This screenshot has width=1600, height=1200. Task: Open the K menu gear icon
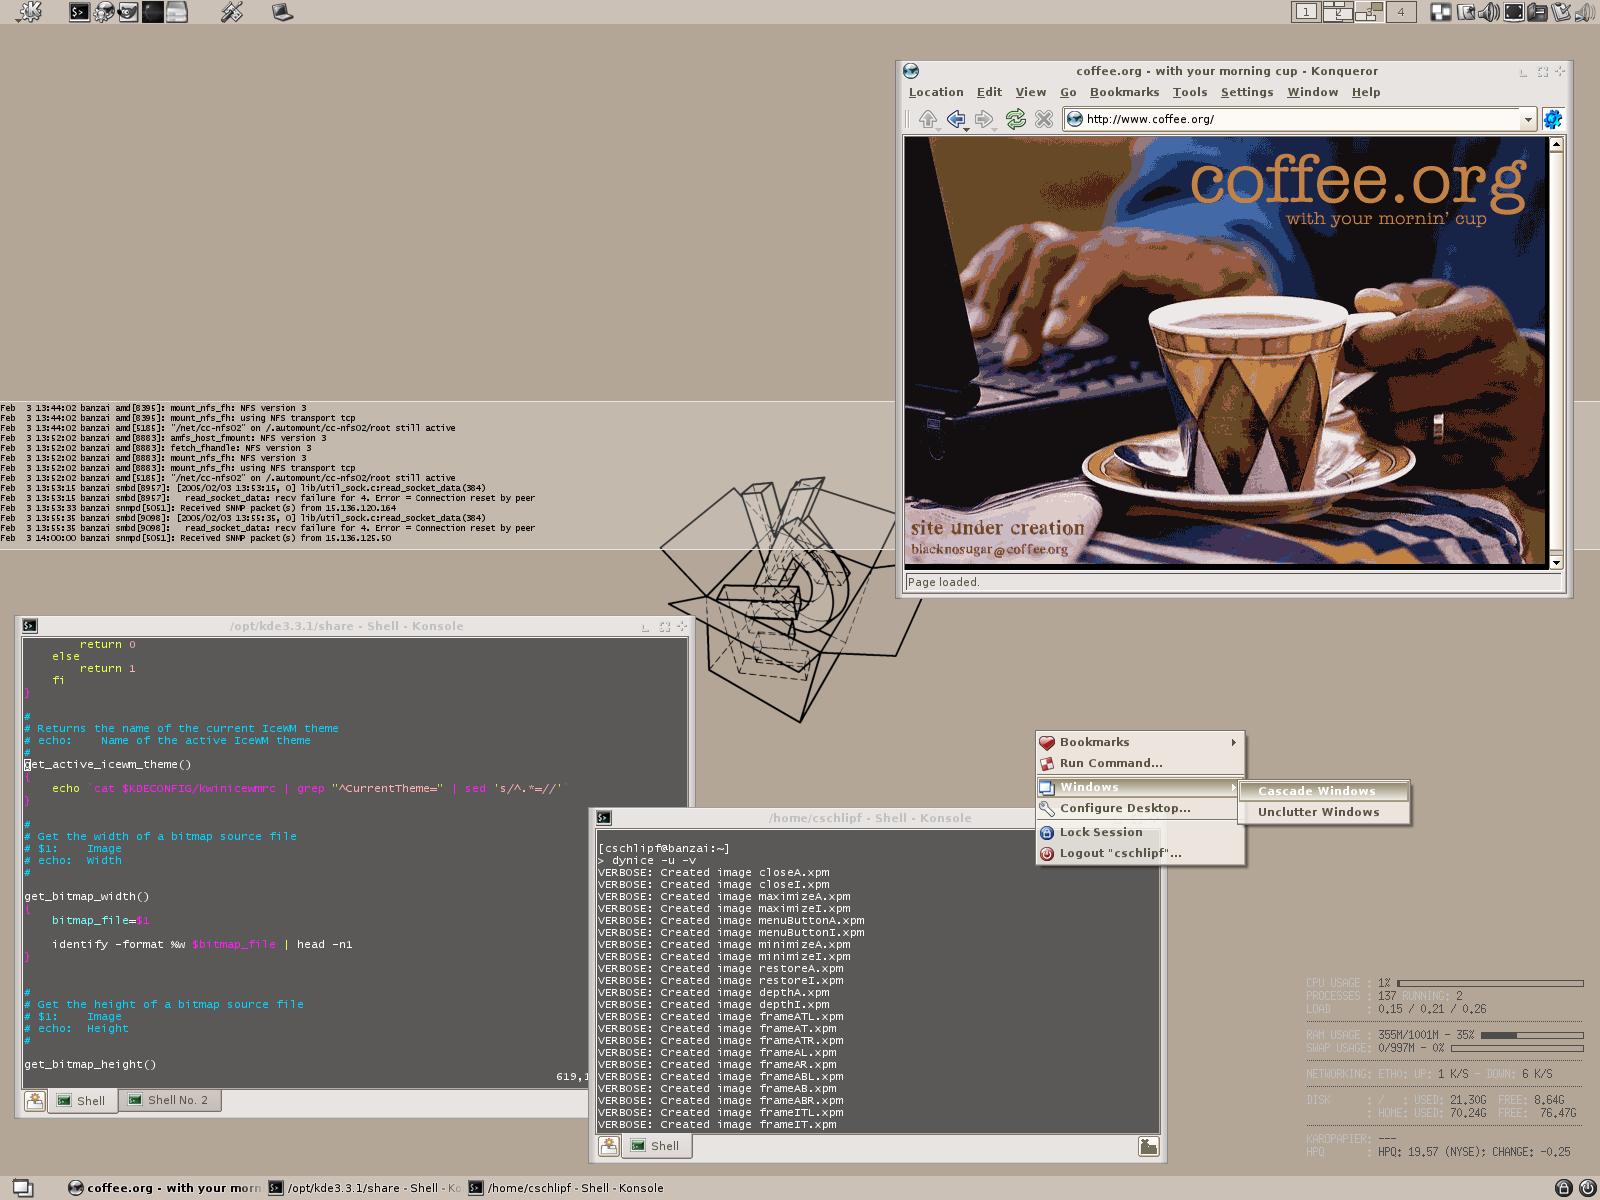pos(29,12)
